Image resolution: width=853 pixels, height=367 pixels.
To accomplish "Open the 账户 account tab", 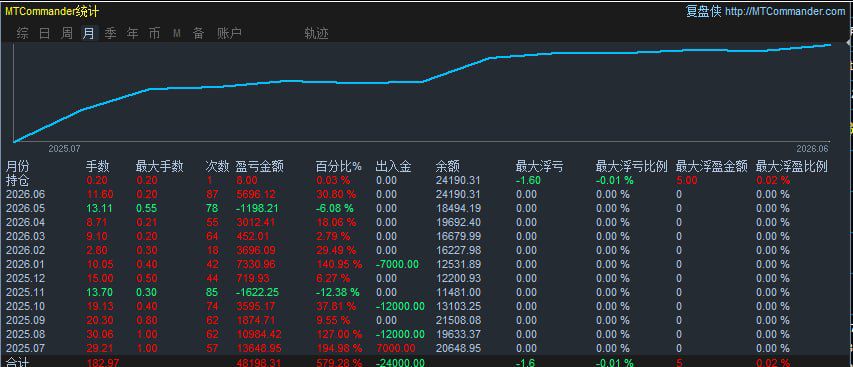I will tap(229, 34).
